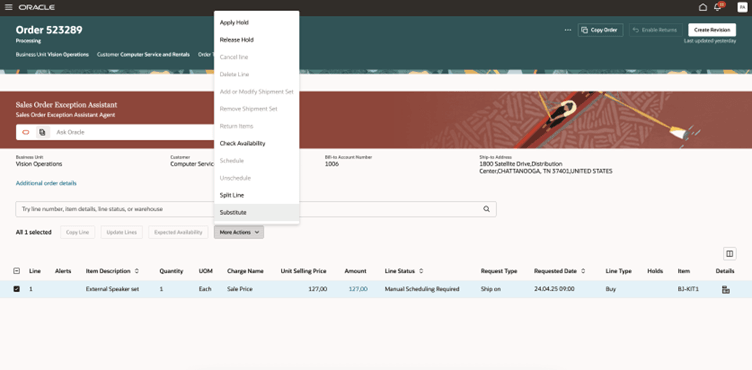This screenshot has height=370, width=752.
Task: Open the PA user profile avatar
Action: click(742, 7)
